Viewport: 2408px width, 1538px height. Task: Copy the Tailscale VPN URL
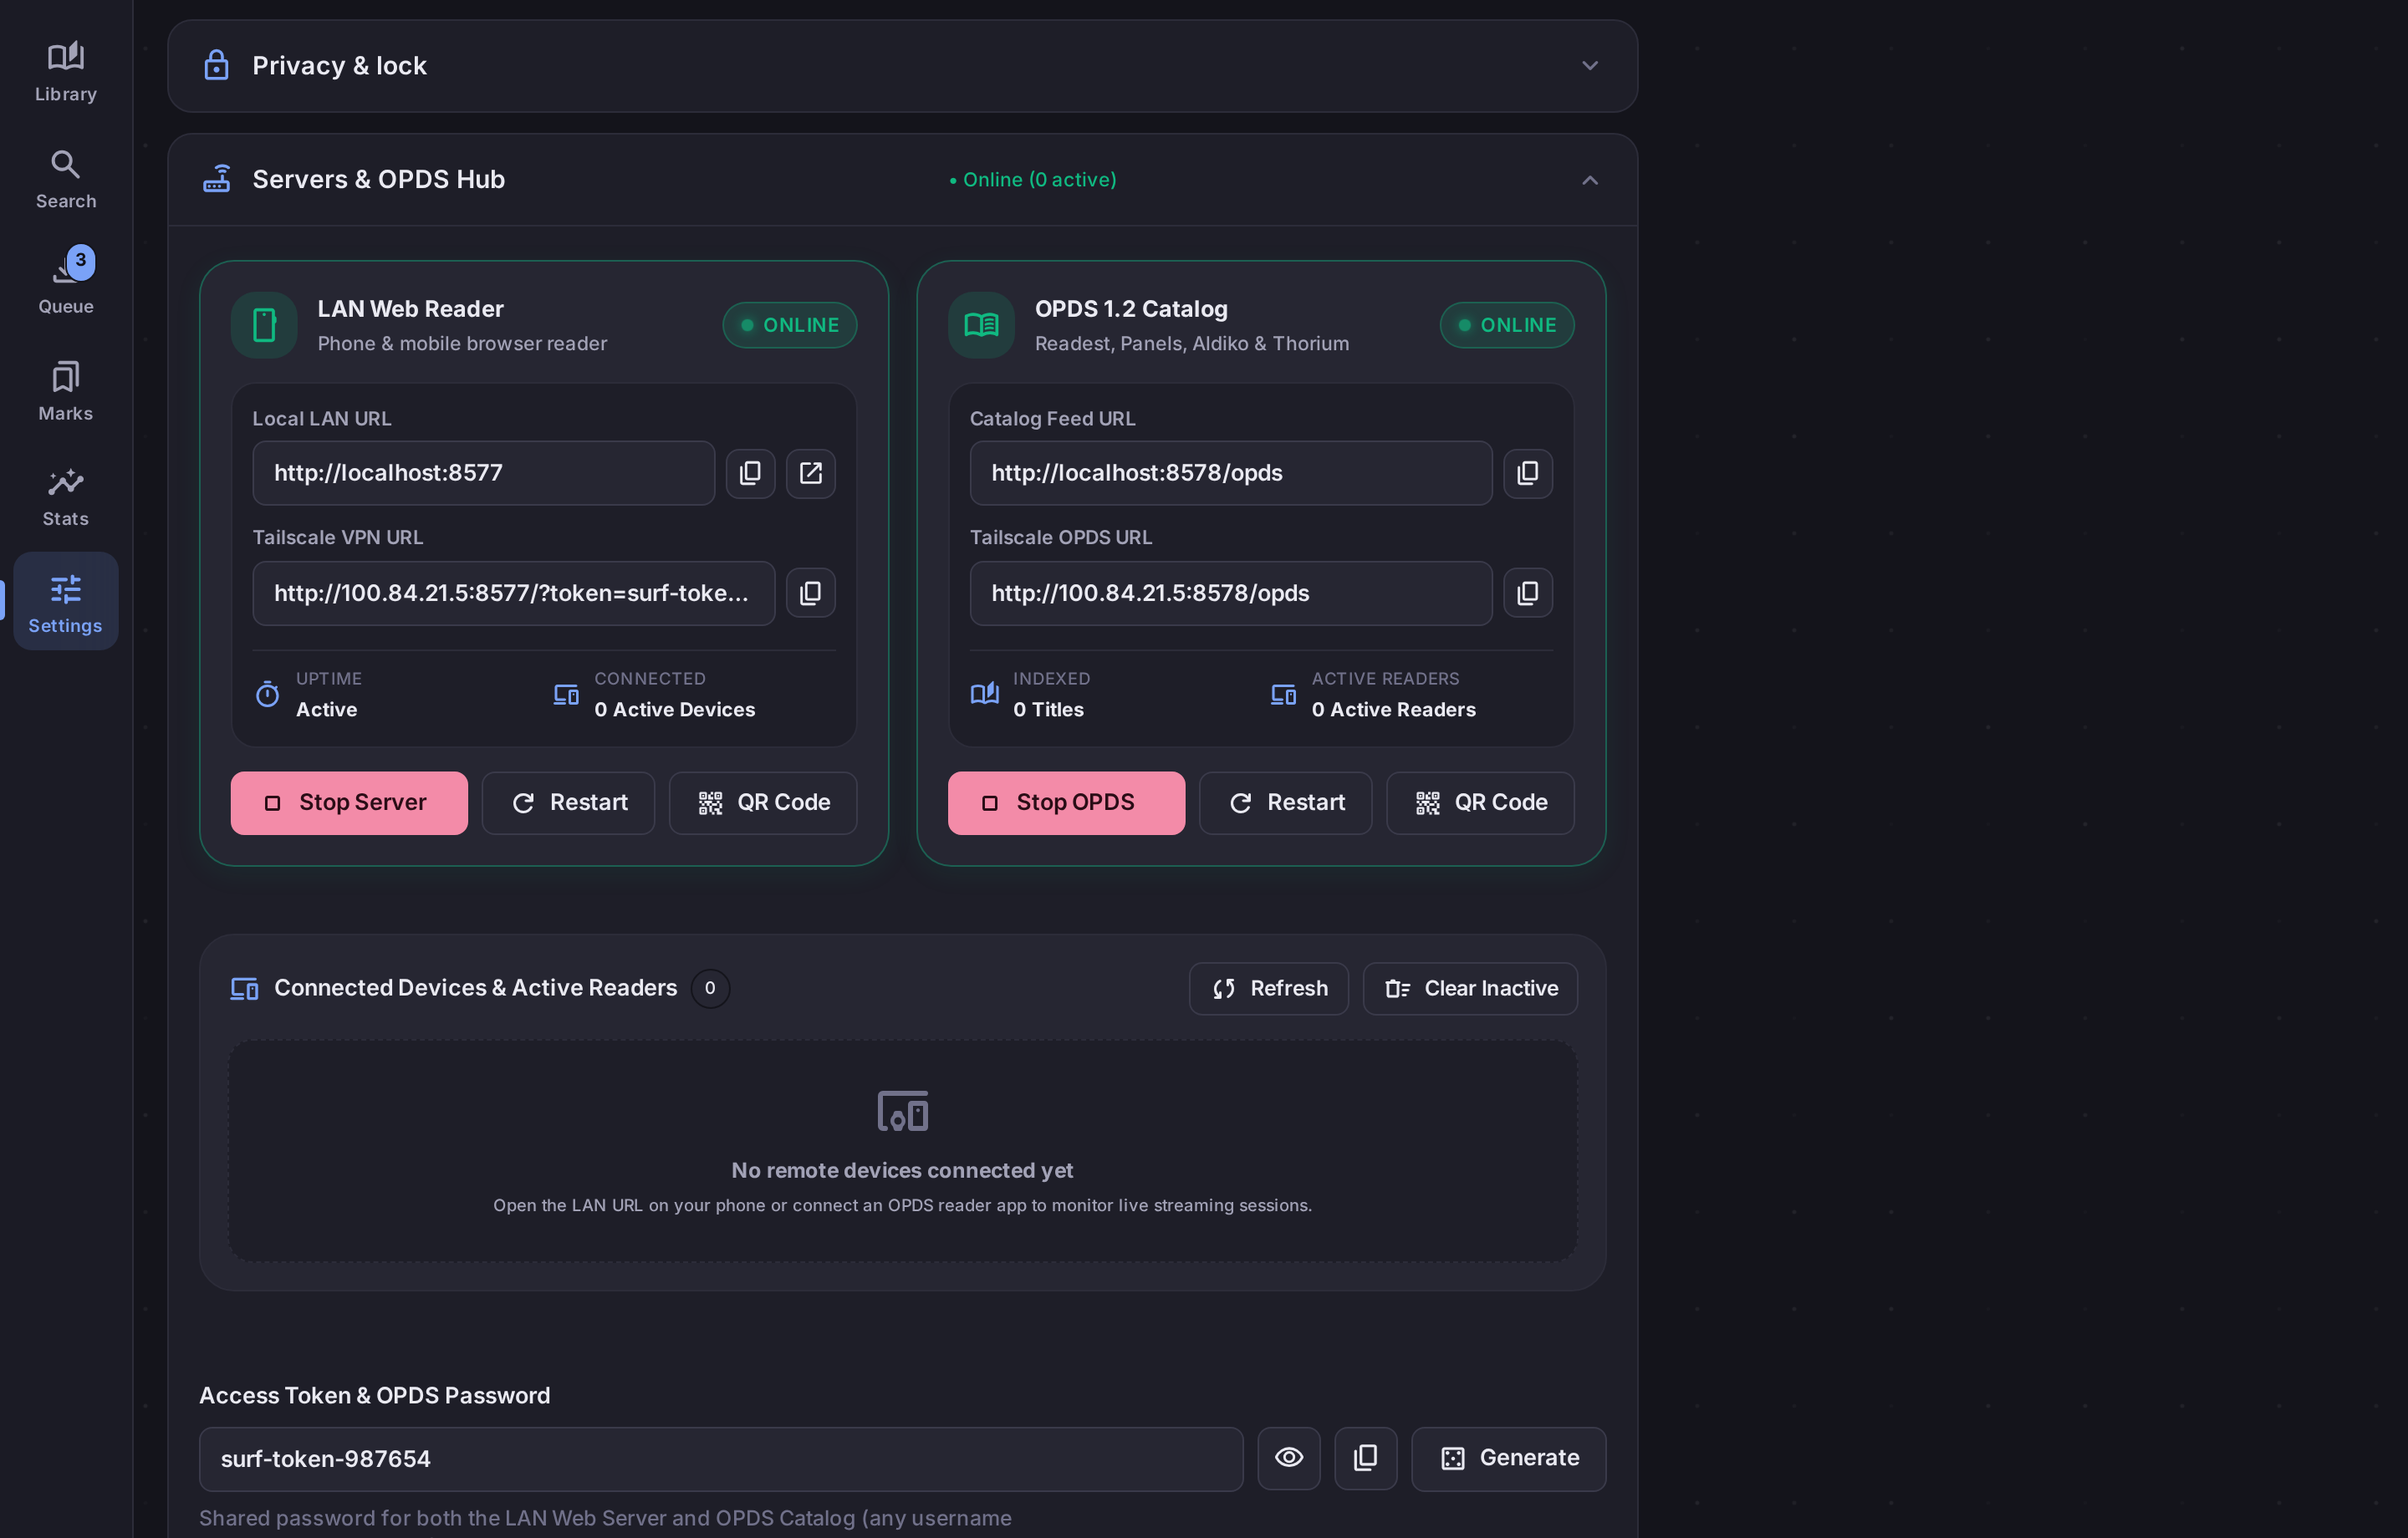(811, 593)
